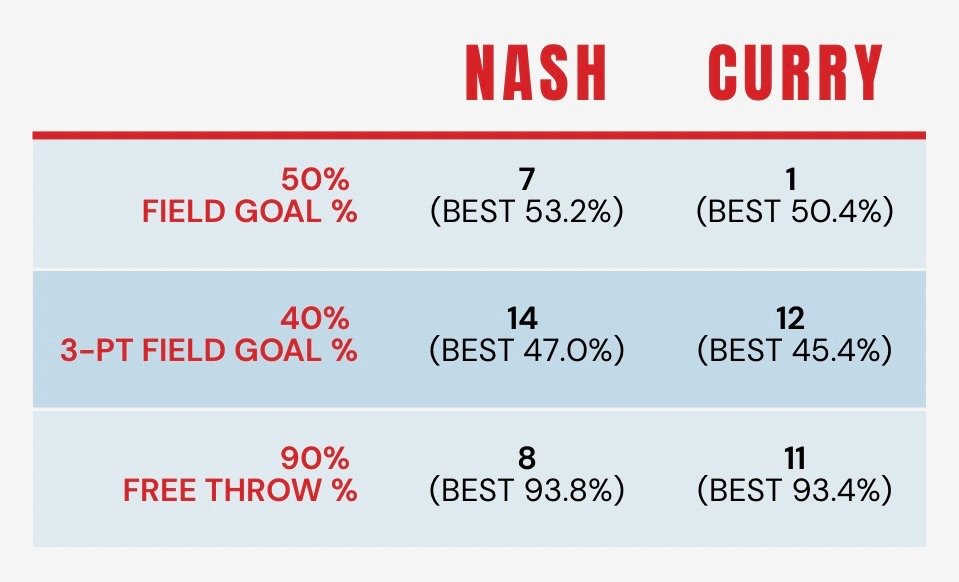This screenshot has height=582, width=959.
Task: Click the CURRY column header
Action: [796, 73]
